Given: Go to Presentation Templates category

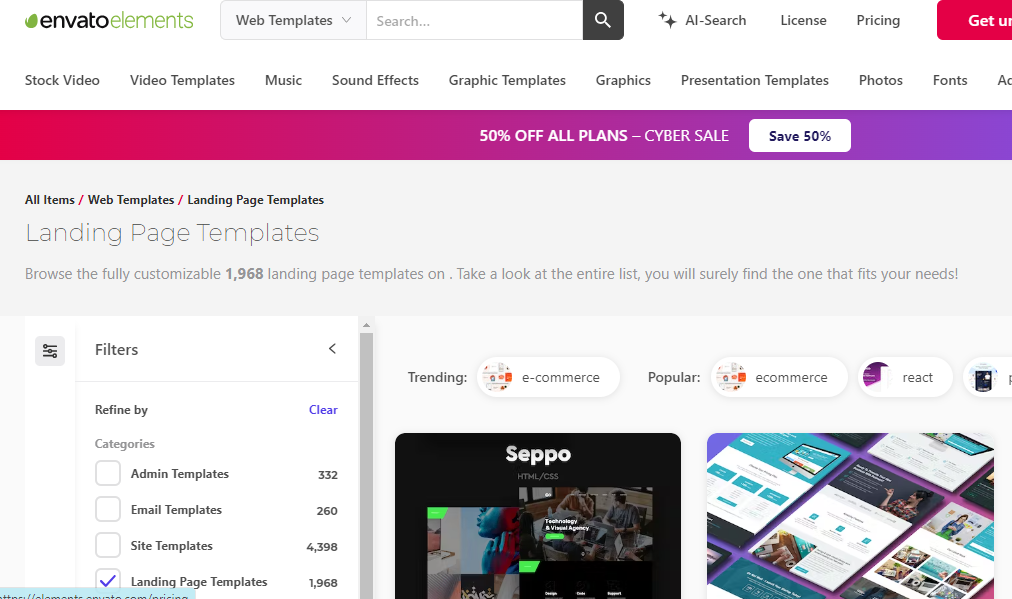Looking at the screenshot, I should pos(754,80).
